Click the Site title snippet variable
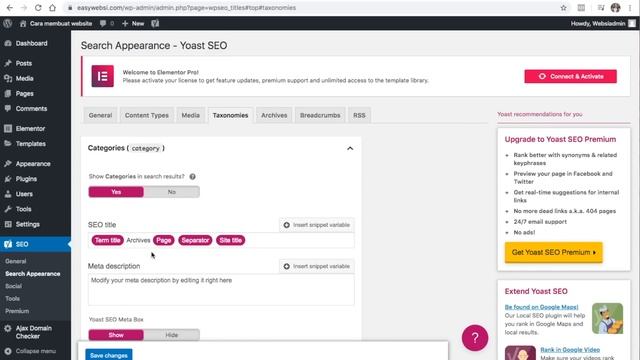Image resolution: width=640 pixels, height=360 pixels. pos(231,240)
